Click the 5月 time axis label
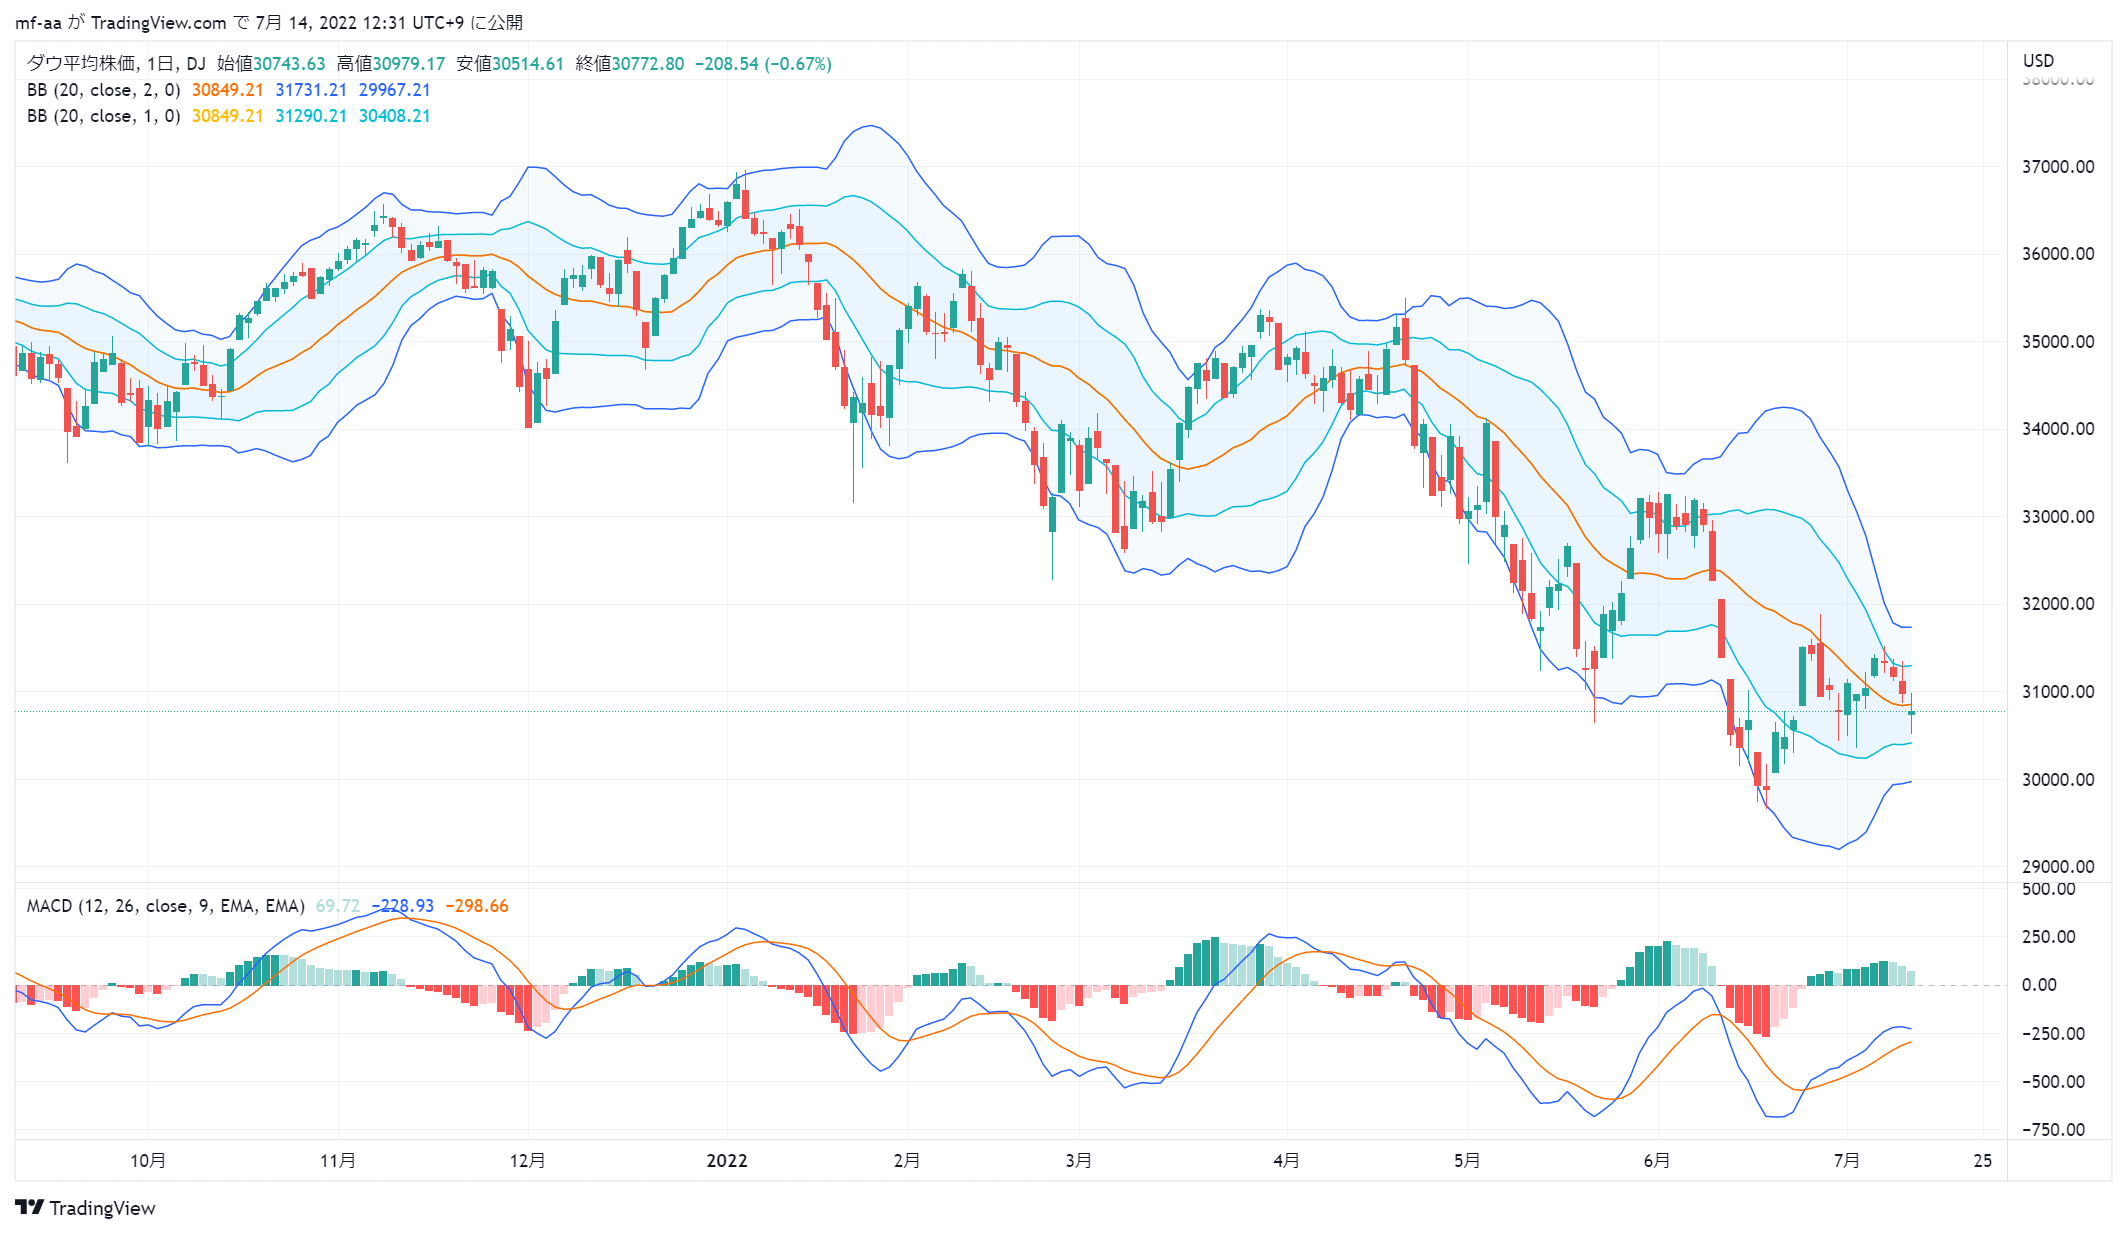 1467,1161
